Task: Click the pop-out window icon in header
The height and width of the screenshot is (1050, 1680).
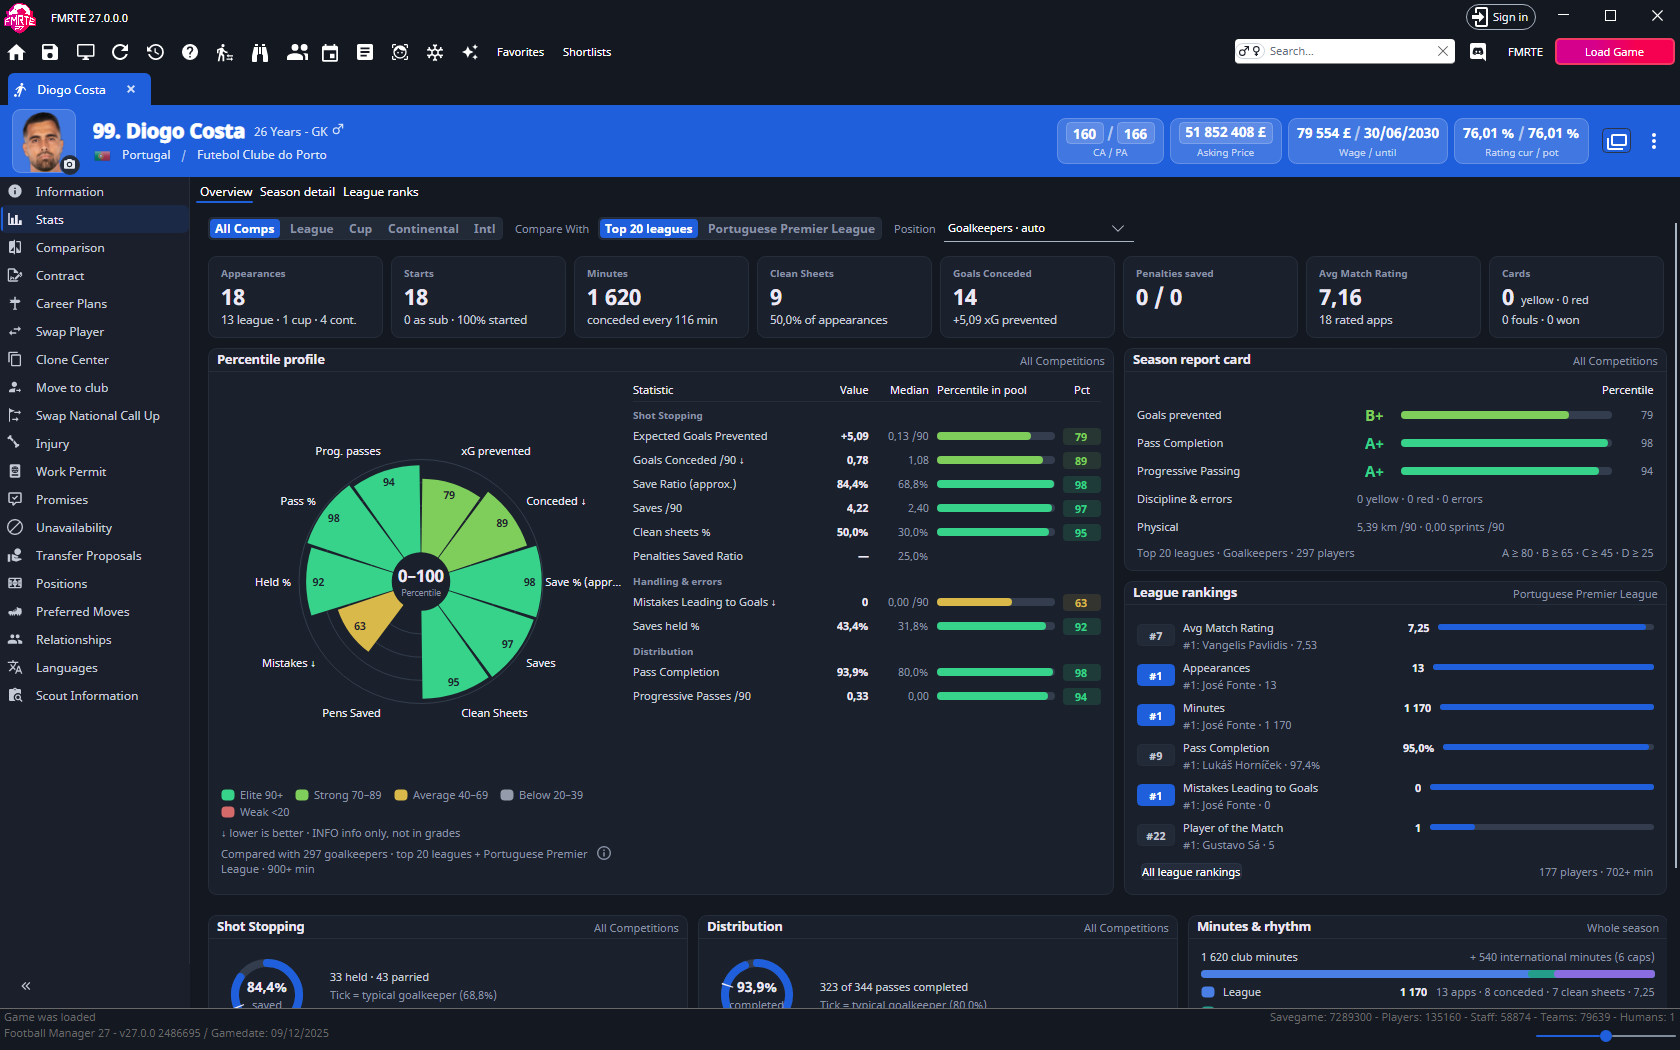Action: [x=1617, y=141]
